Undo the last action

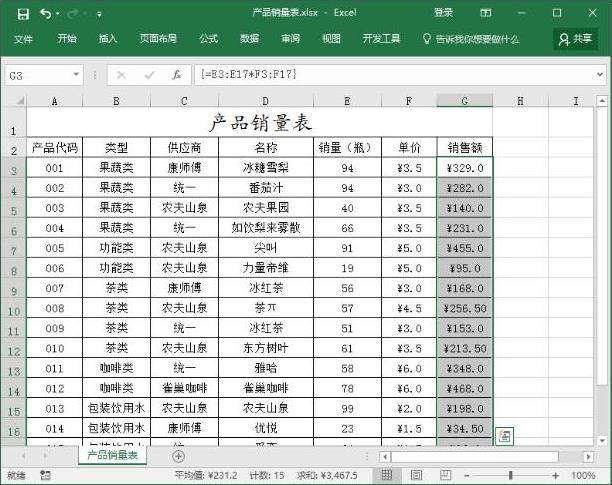point(45,14)
